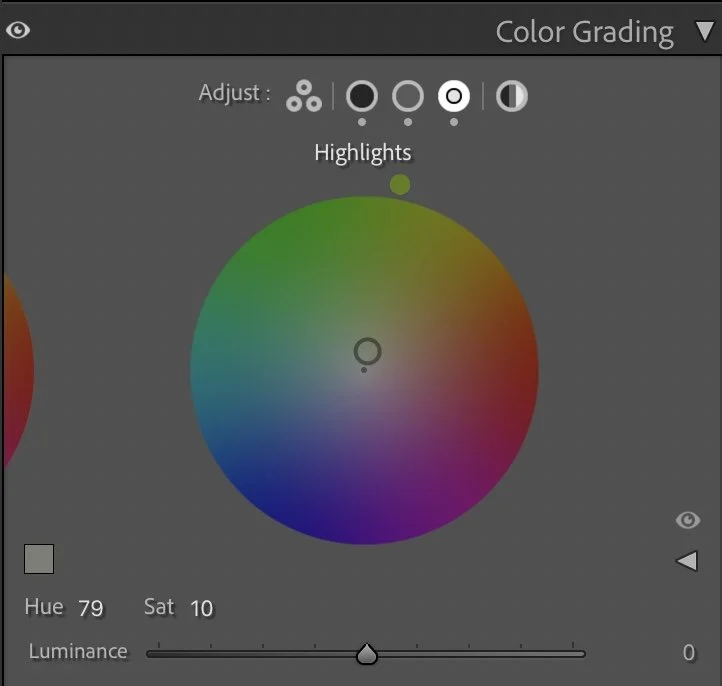The image size is (722, 686).
Task: Click the Luminance value 0 field
Action: pos(689,653)
